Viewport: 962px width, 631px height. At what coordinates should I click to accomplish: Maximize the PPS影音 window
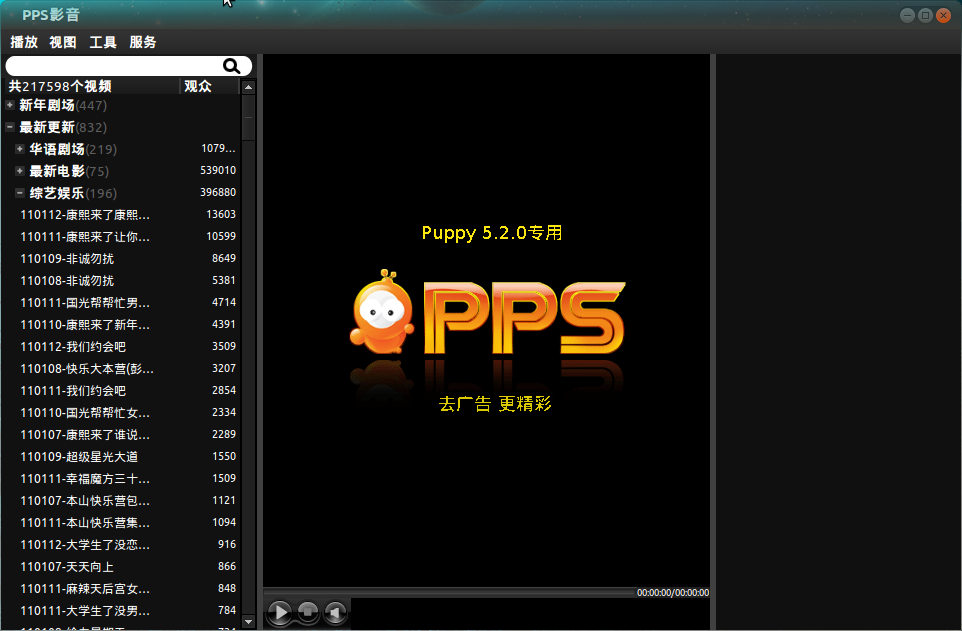(x=925, y=15)
